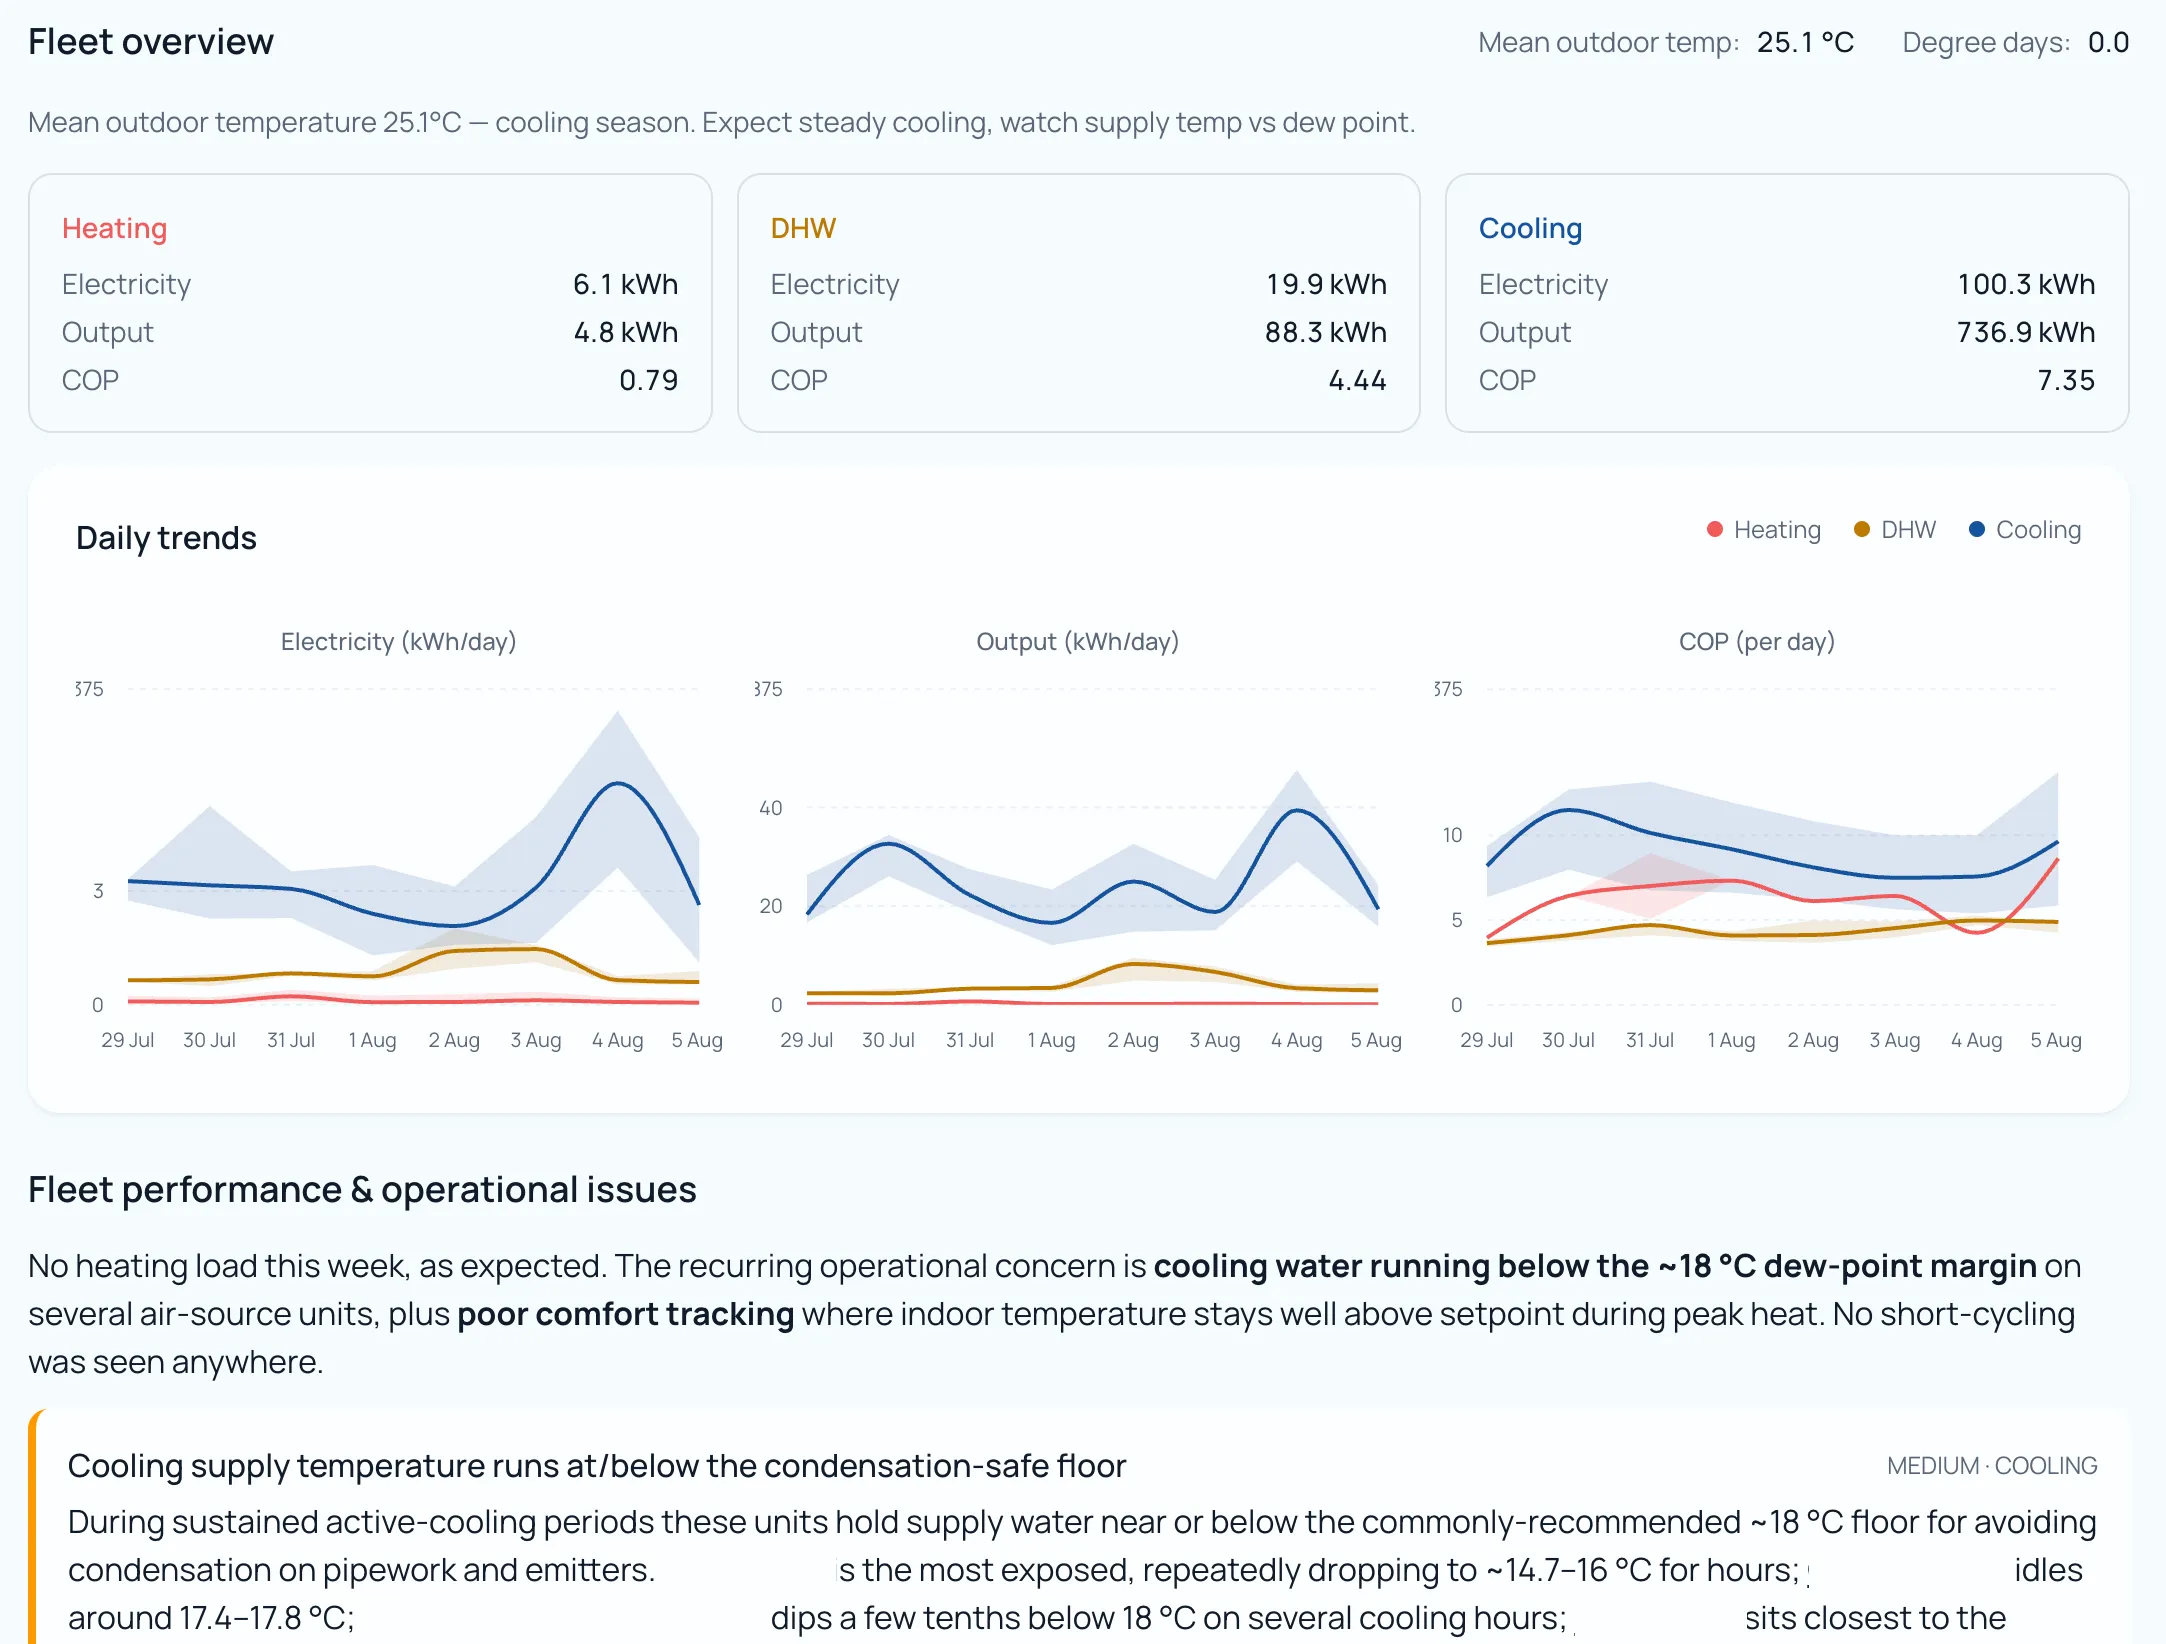Click the blue Cooling legend dot
Screen dimensions: 2166x1644
coord(1977,530)
